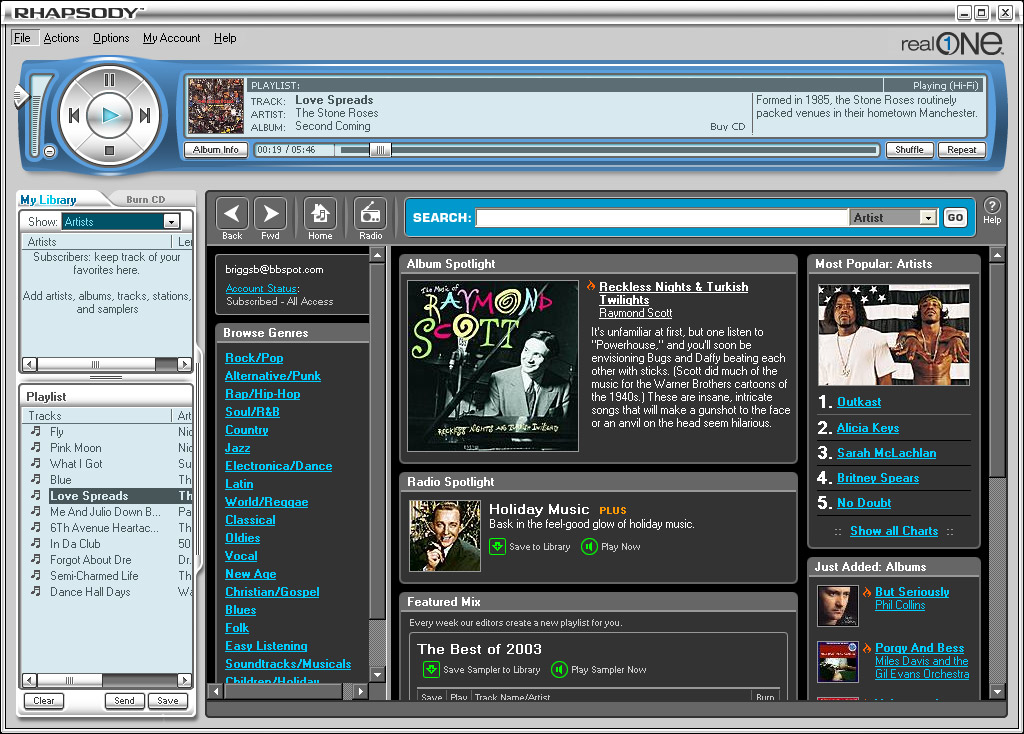Click the track position slider thumb
The width and height of the screenshot is (1024, 734).
(380, 150)
